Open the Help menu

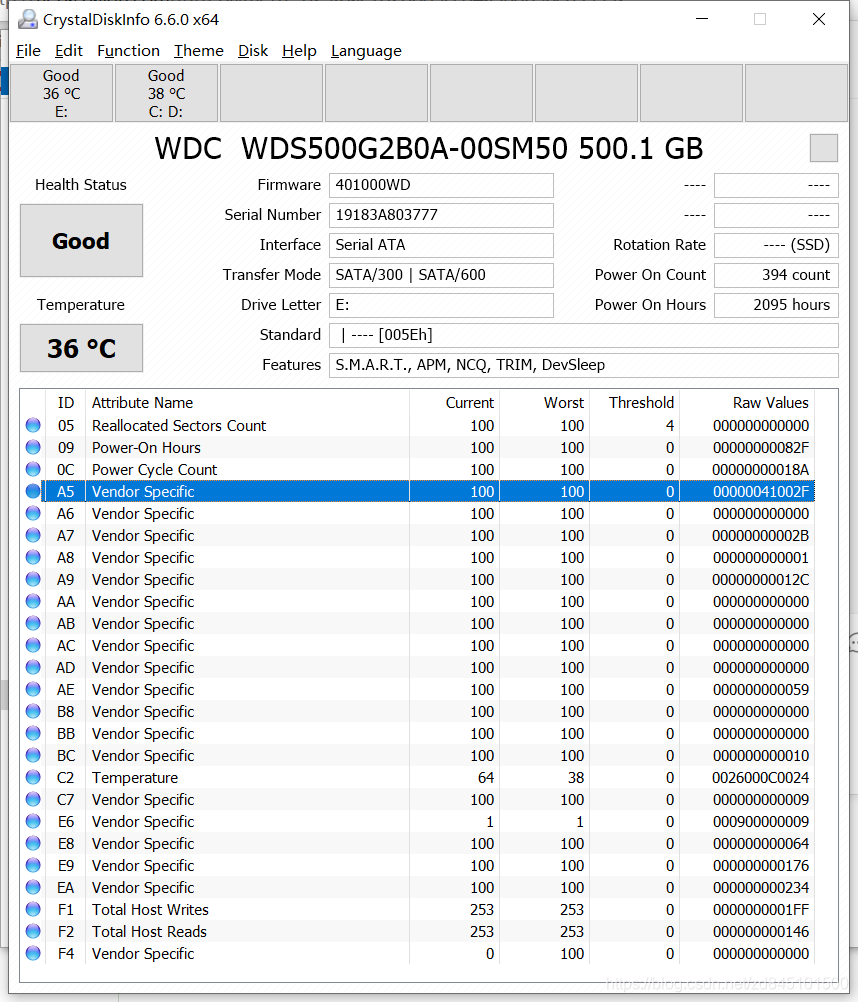click(x=299, y=50)
